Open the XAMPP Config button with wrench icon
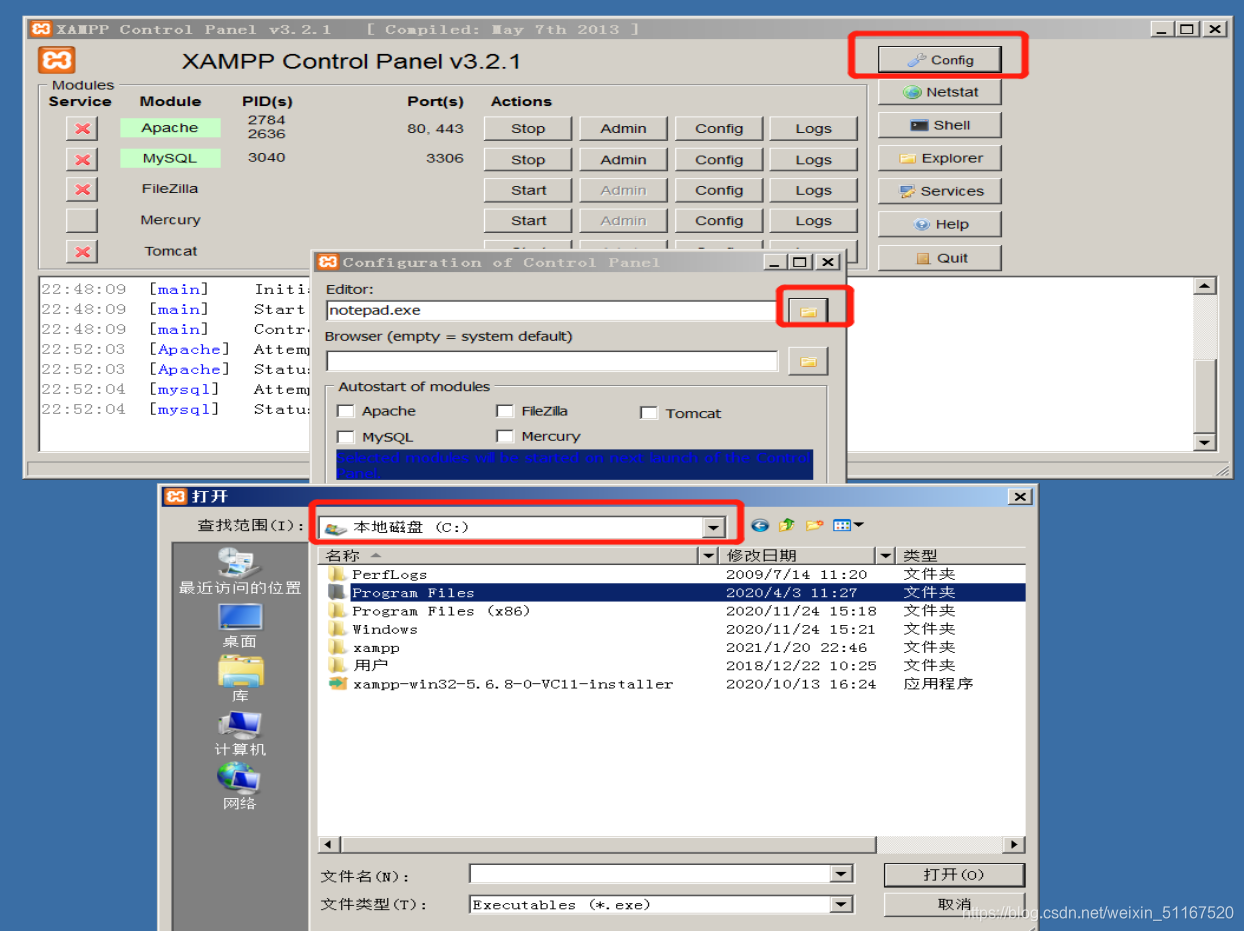1244x932 pixels. point(939,60)
